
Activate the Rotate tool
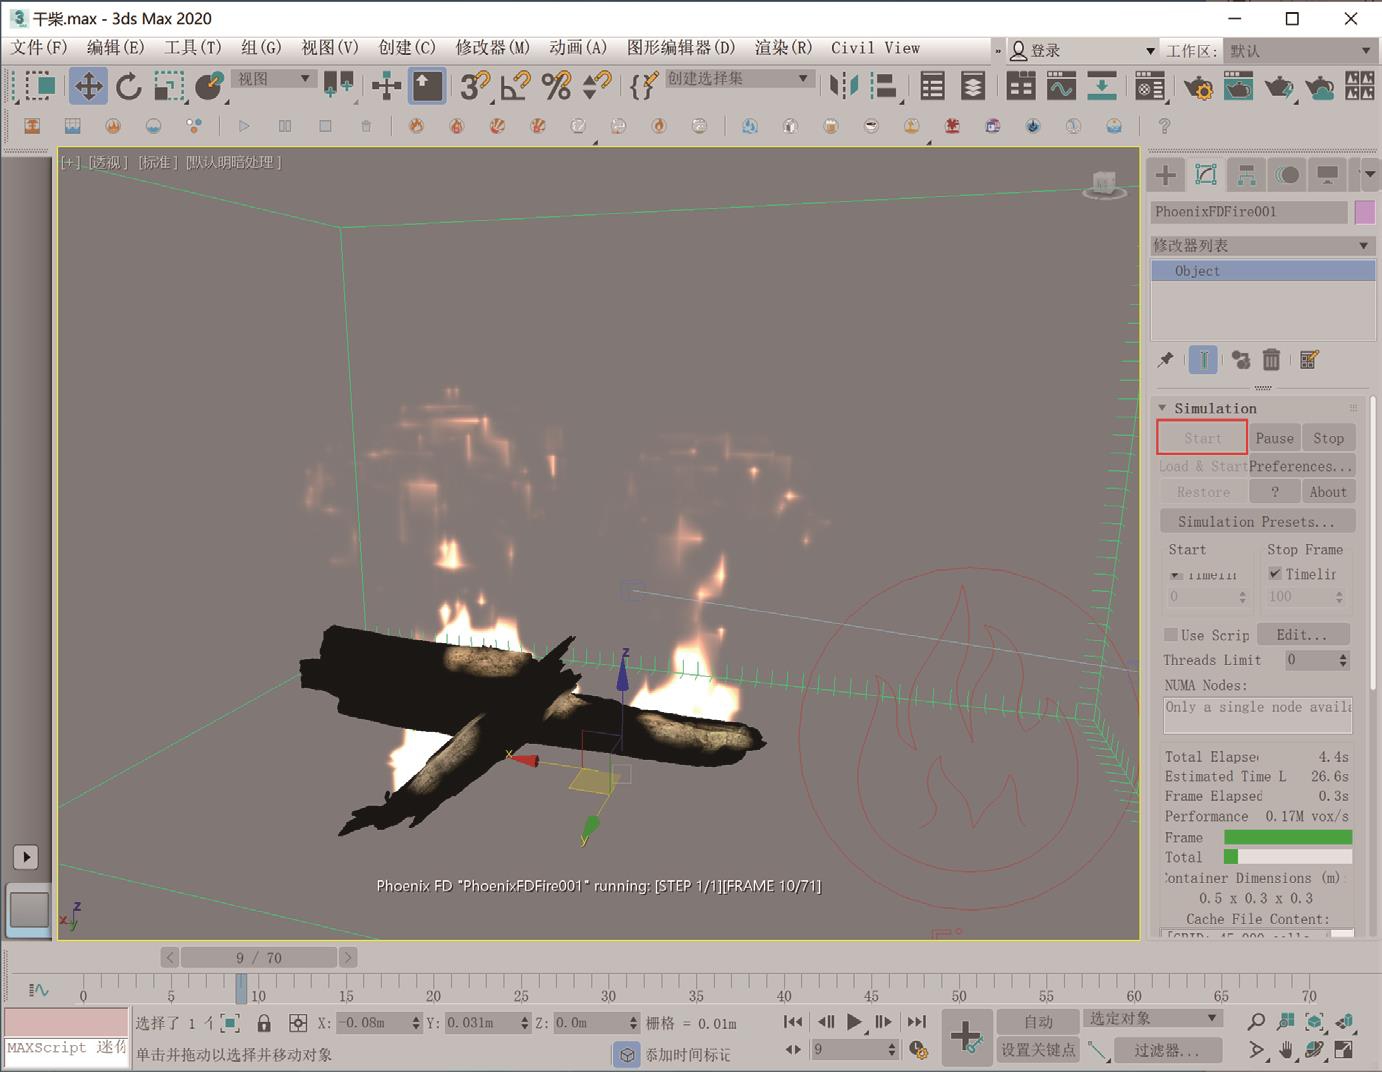[129, 87]
